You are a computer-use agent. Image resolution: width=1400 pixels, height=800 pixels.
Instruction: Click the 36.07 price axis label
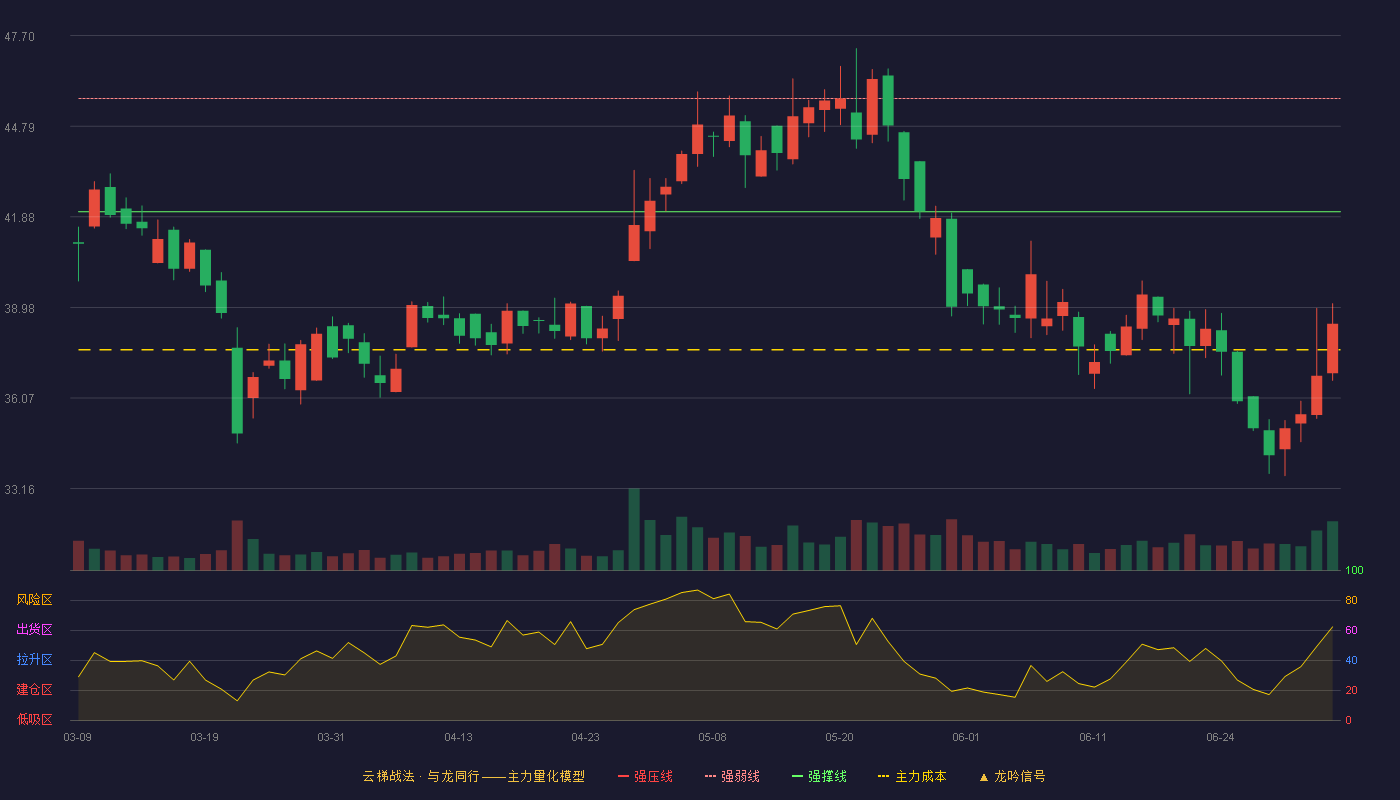point(19,399)
